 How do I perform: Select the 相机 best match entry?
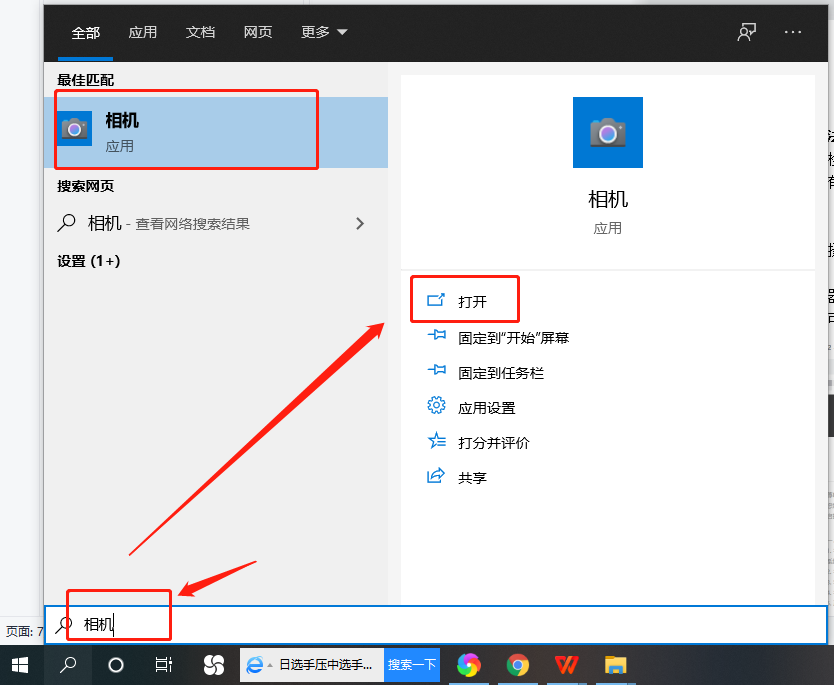click(x=186, y=129)
